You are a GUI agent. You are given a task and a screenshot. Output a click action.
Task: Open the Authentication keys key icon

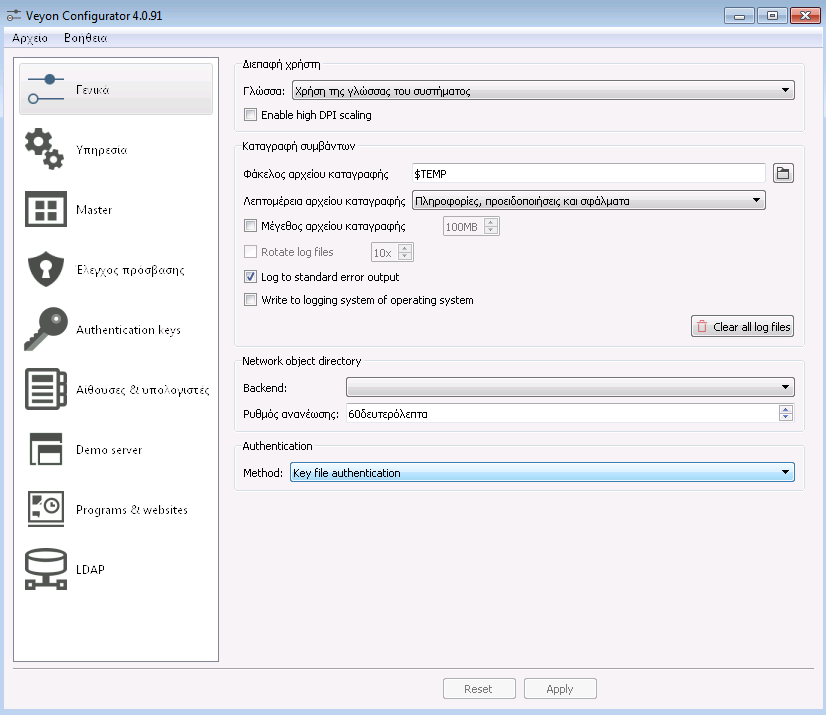coord(46,329)
